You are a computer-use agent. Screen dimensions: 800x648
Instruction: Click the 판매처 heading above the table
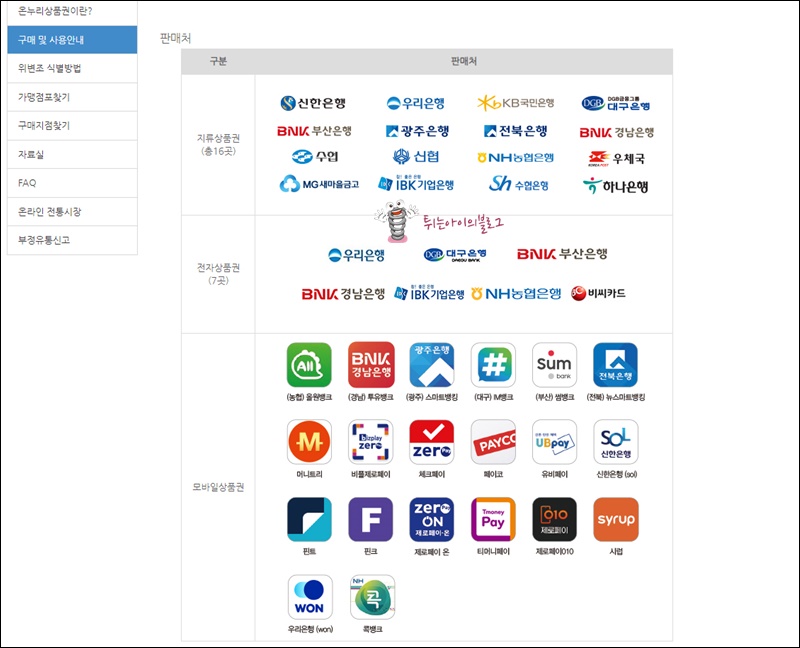click(176, 38)
